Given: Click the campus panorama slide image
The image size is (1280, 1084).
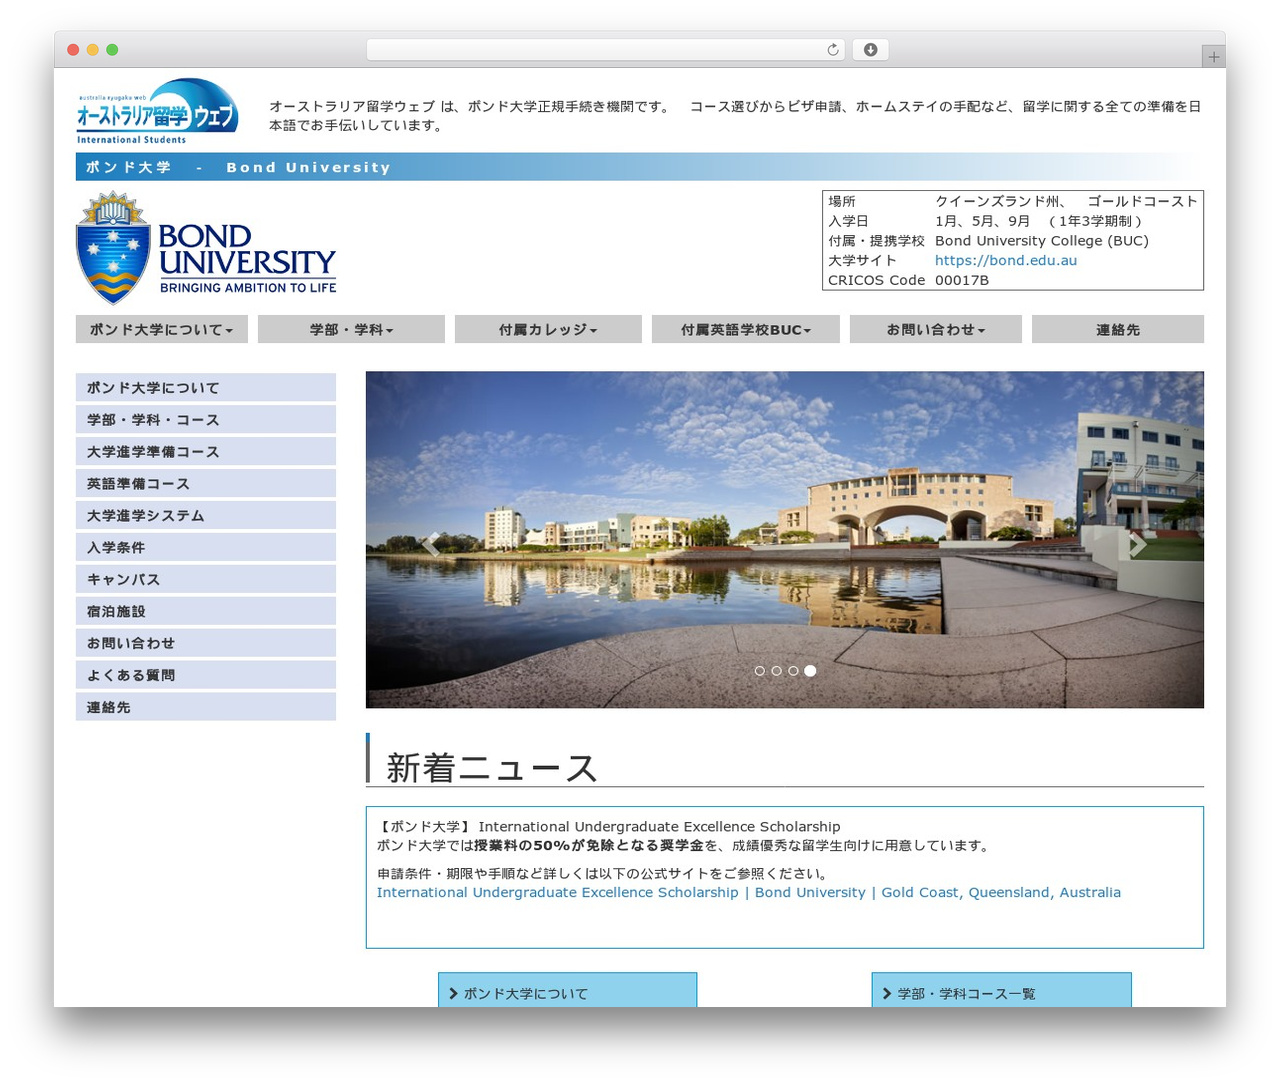Looking at the screenshot, I should coord(785,540).
